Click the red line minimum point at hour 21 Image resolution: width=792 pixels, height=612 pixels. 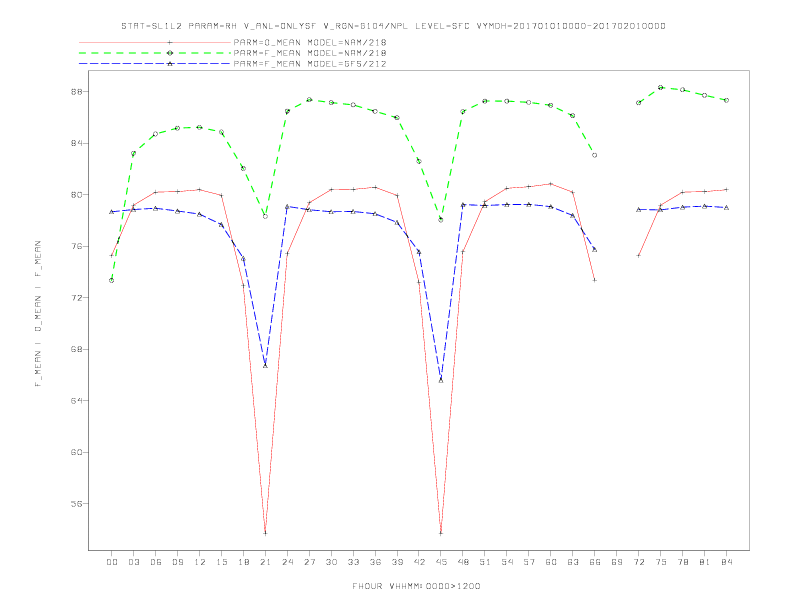(265, 533)
